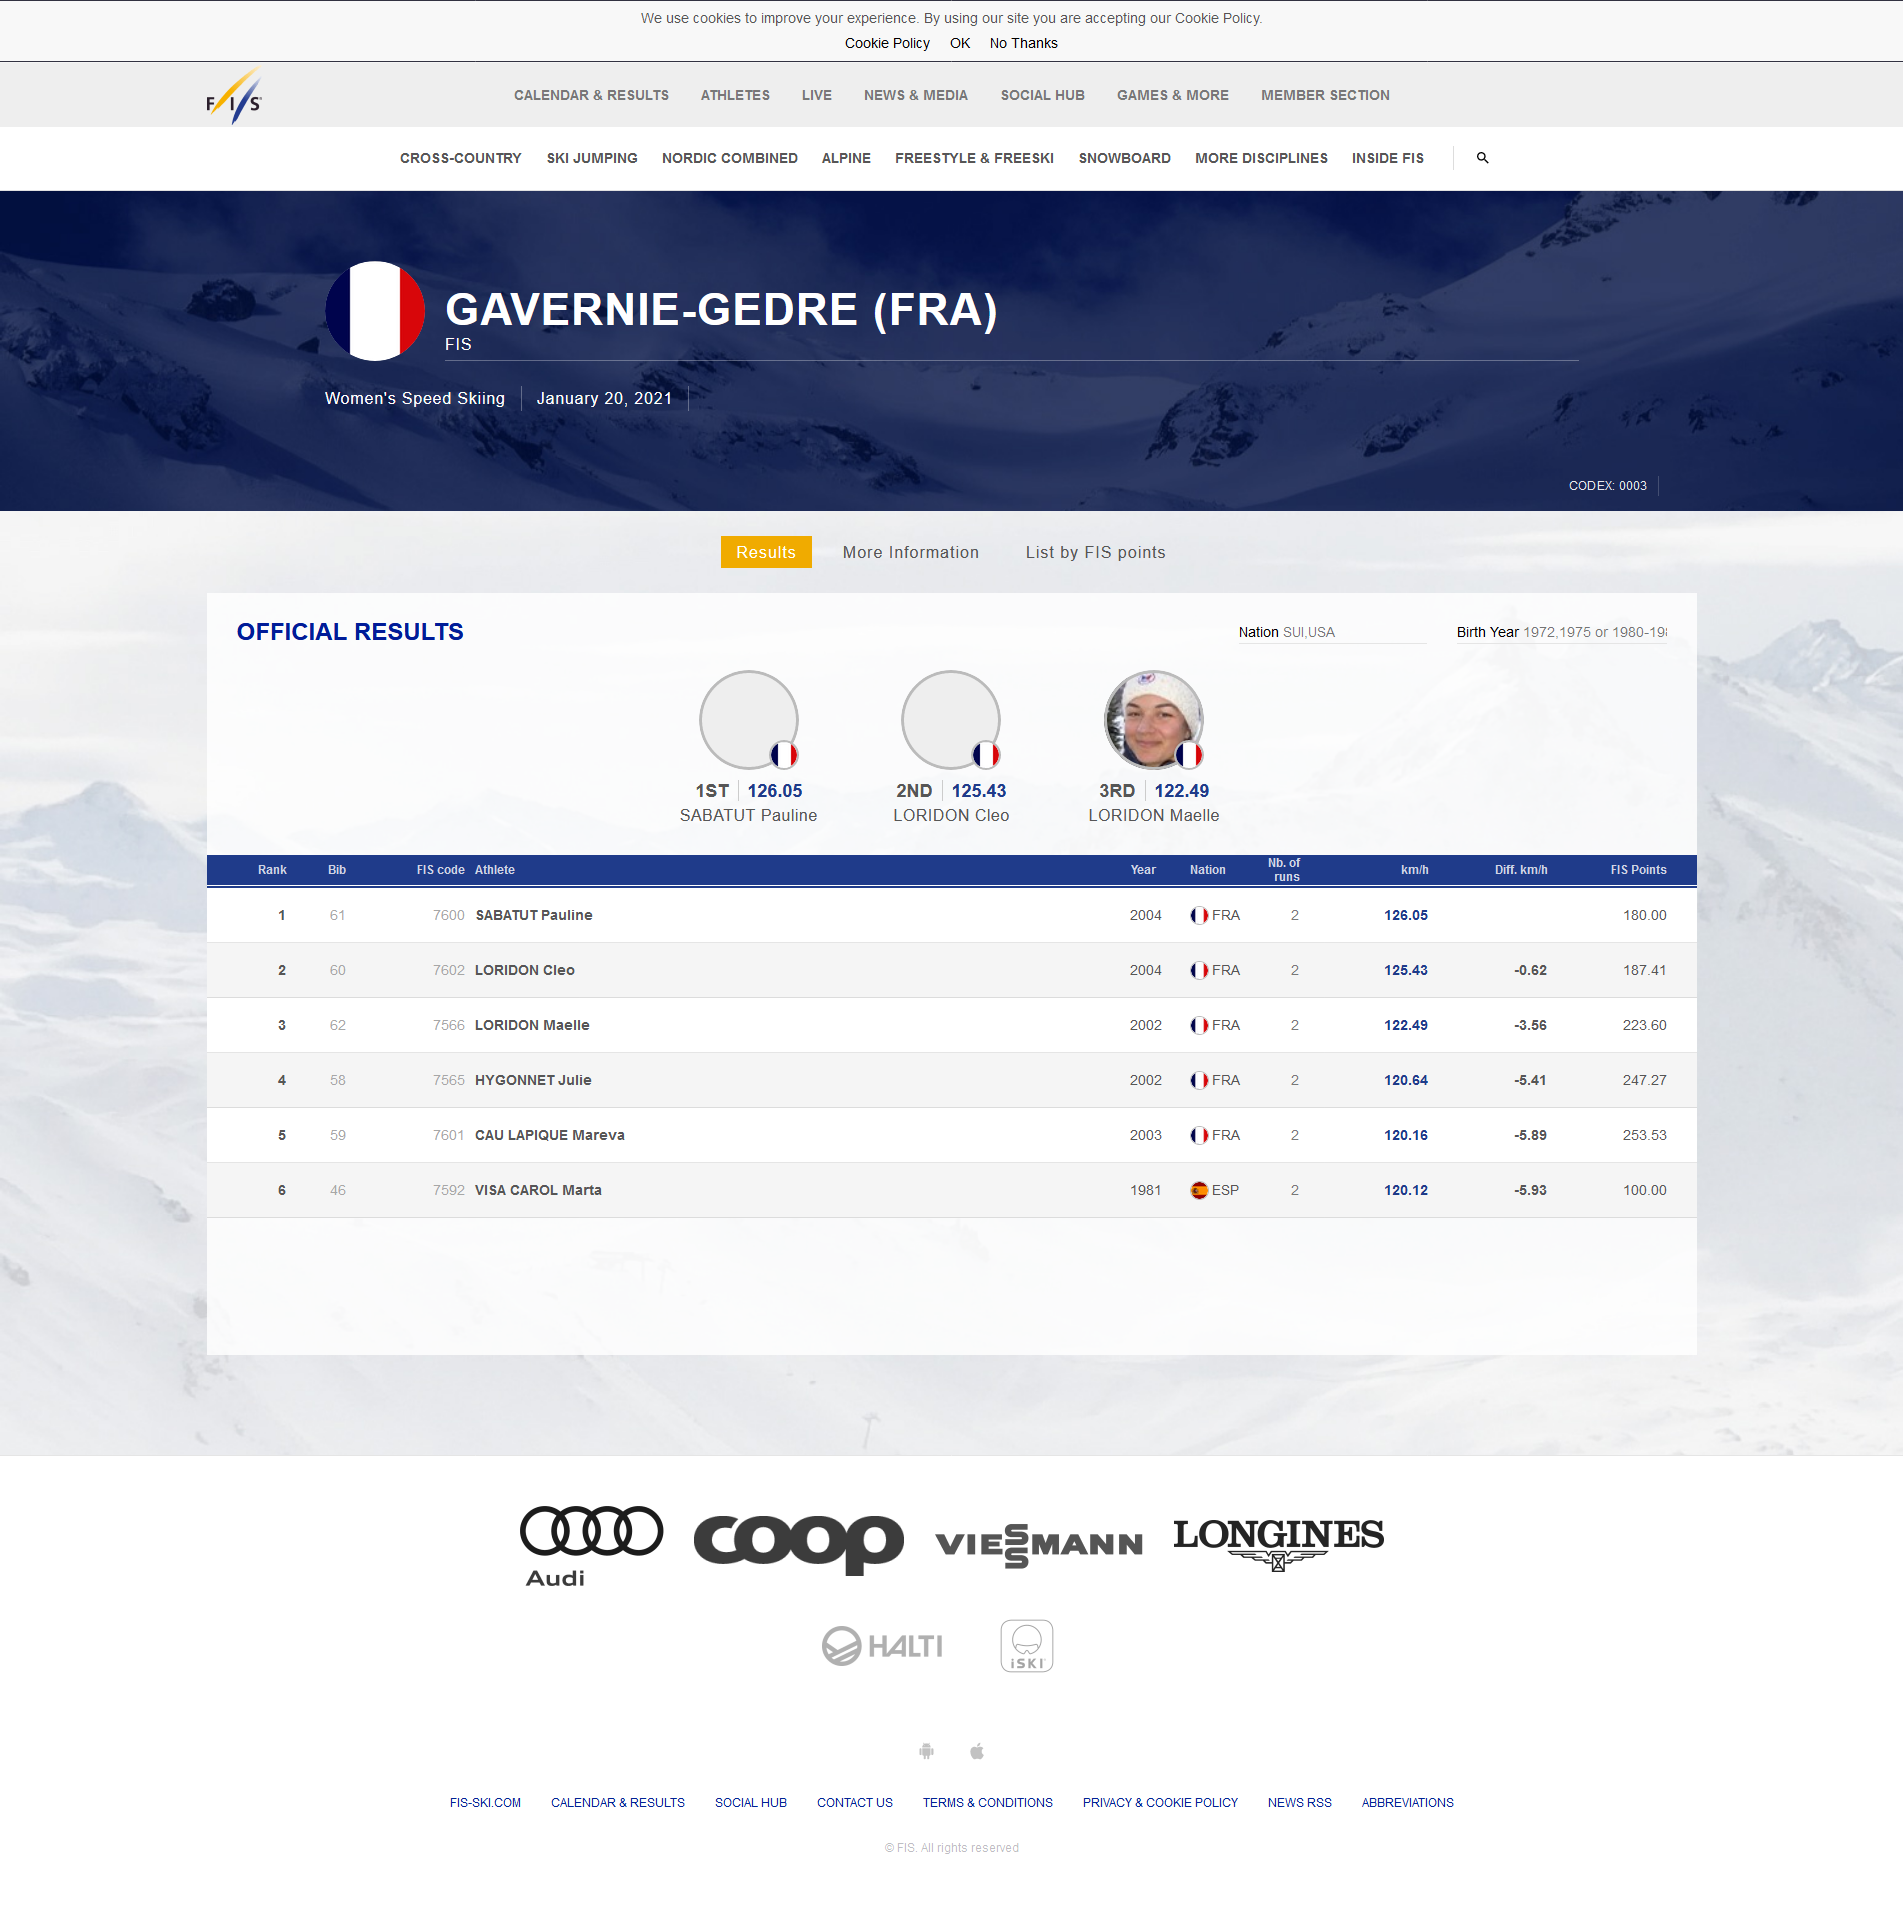1903x1905 pixels.
Task: Accept cookies with the OK button
Action: pos(959,43)
